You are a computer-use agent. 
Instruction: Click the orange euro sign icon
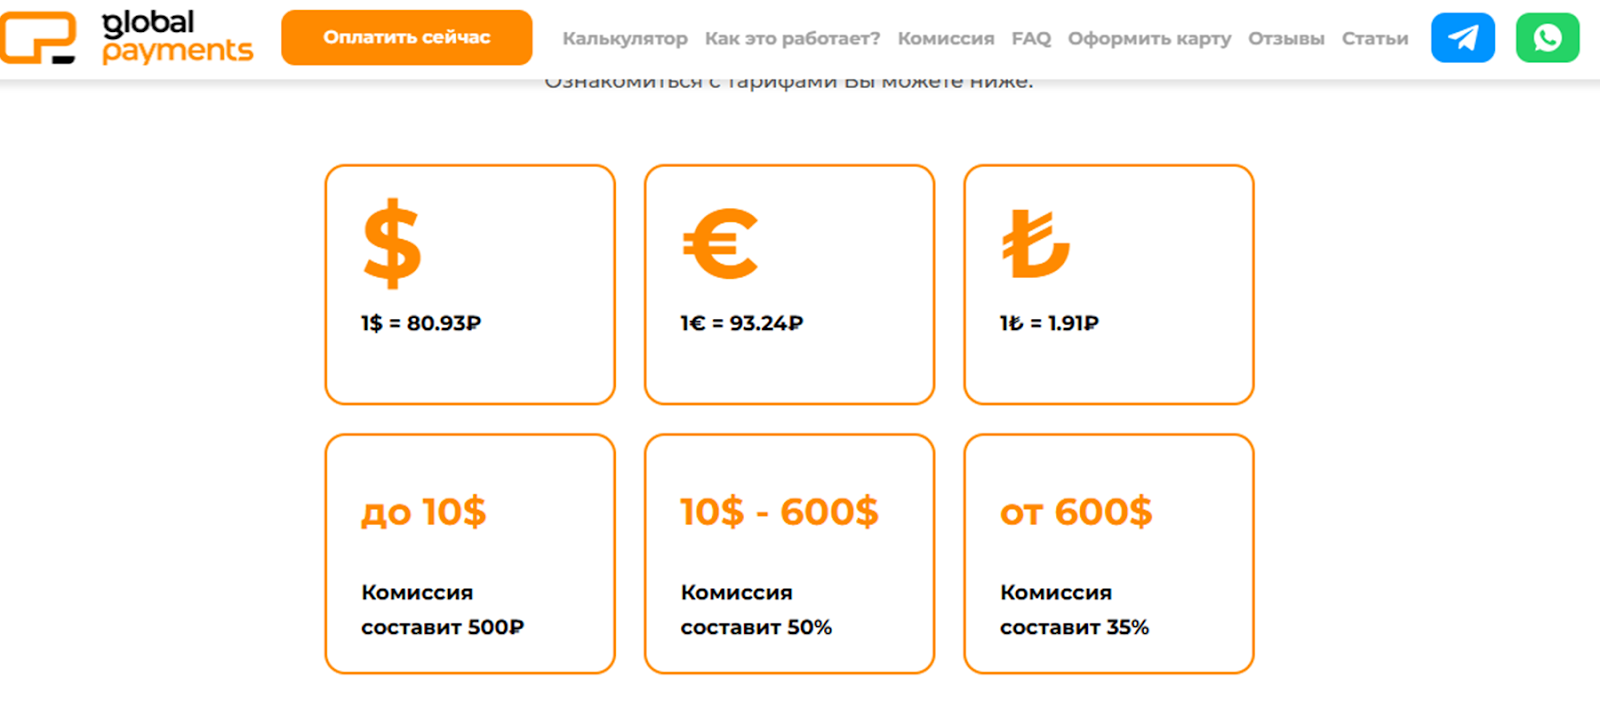(x=720, y=243)
